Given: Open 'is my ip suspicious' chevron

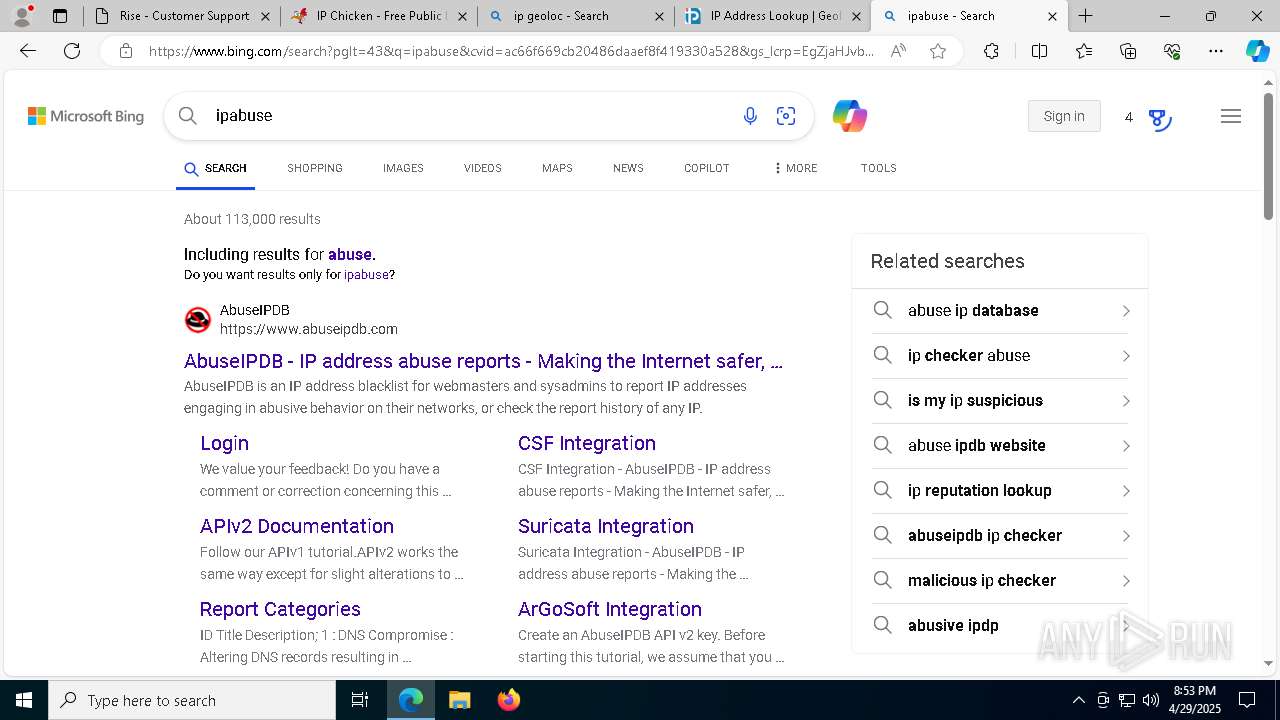Looking at the screenshot, I should click(x=1126, y=401).
